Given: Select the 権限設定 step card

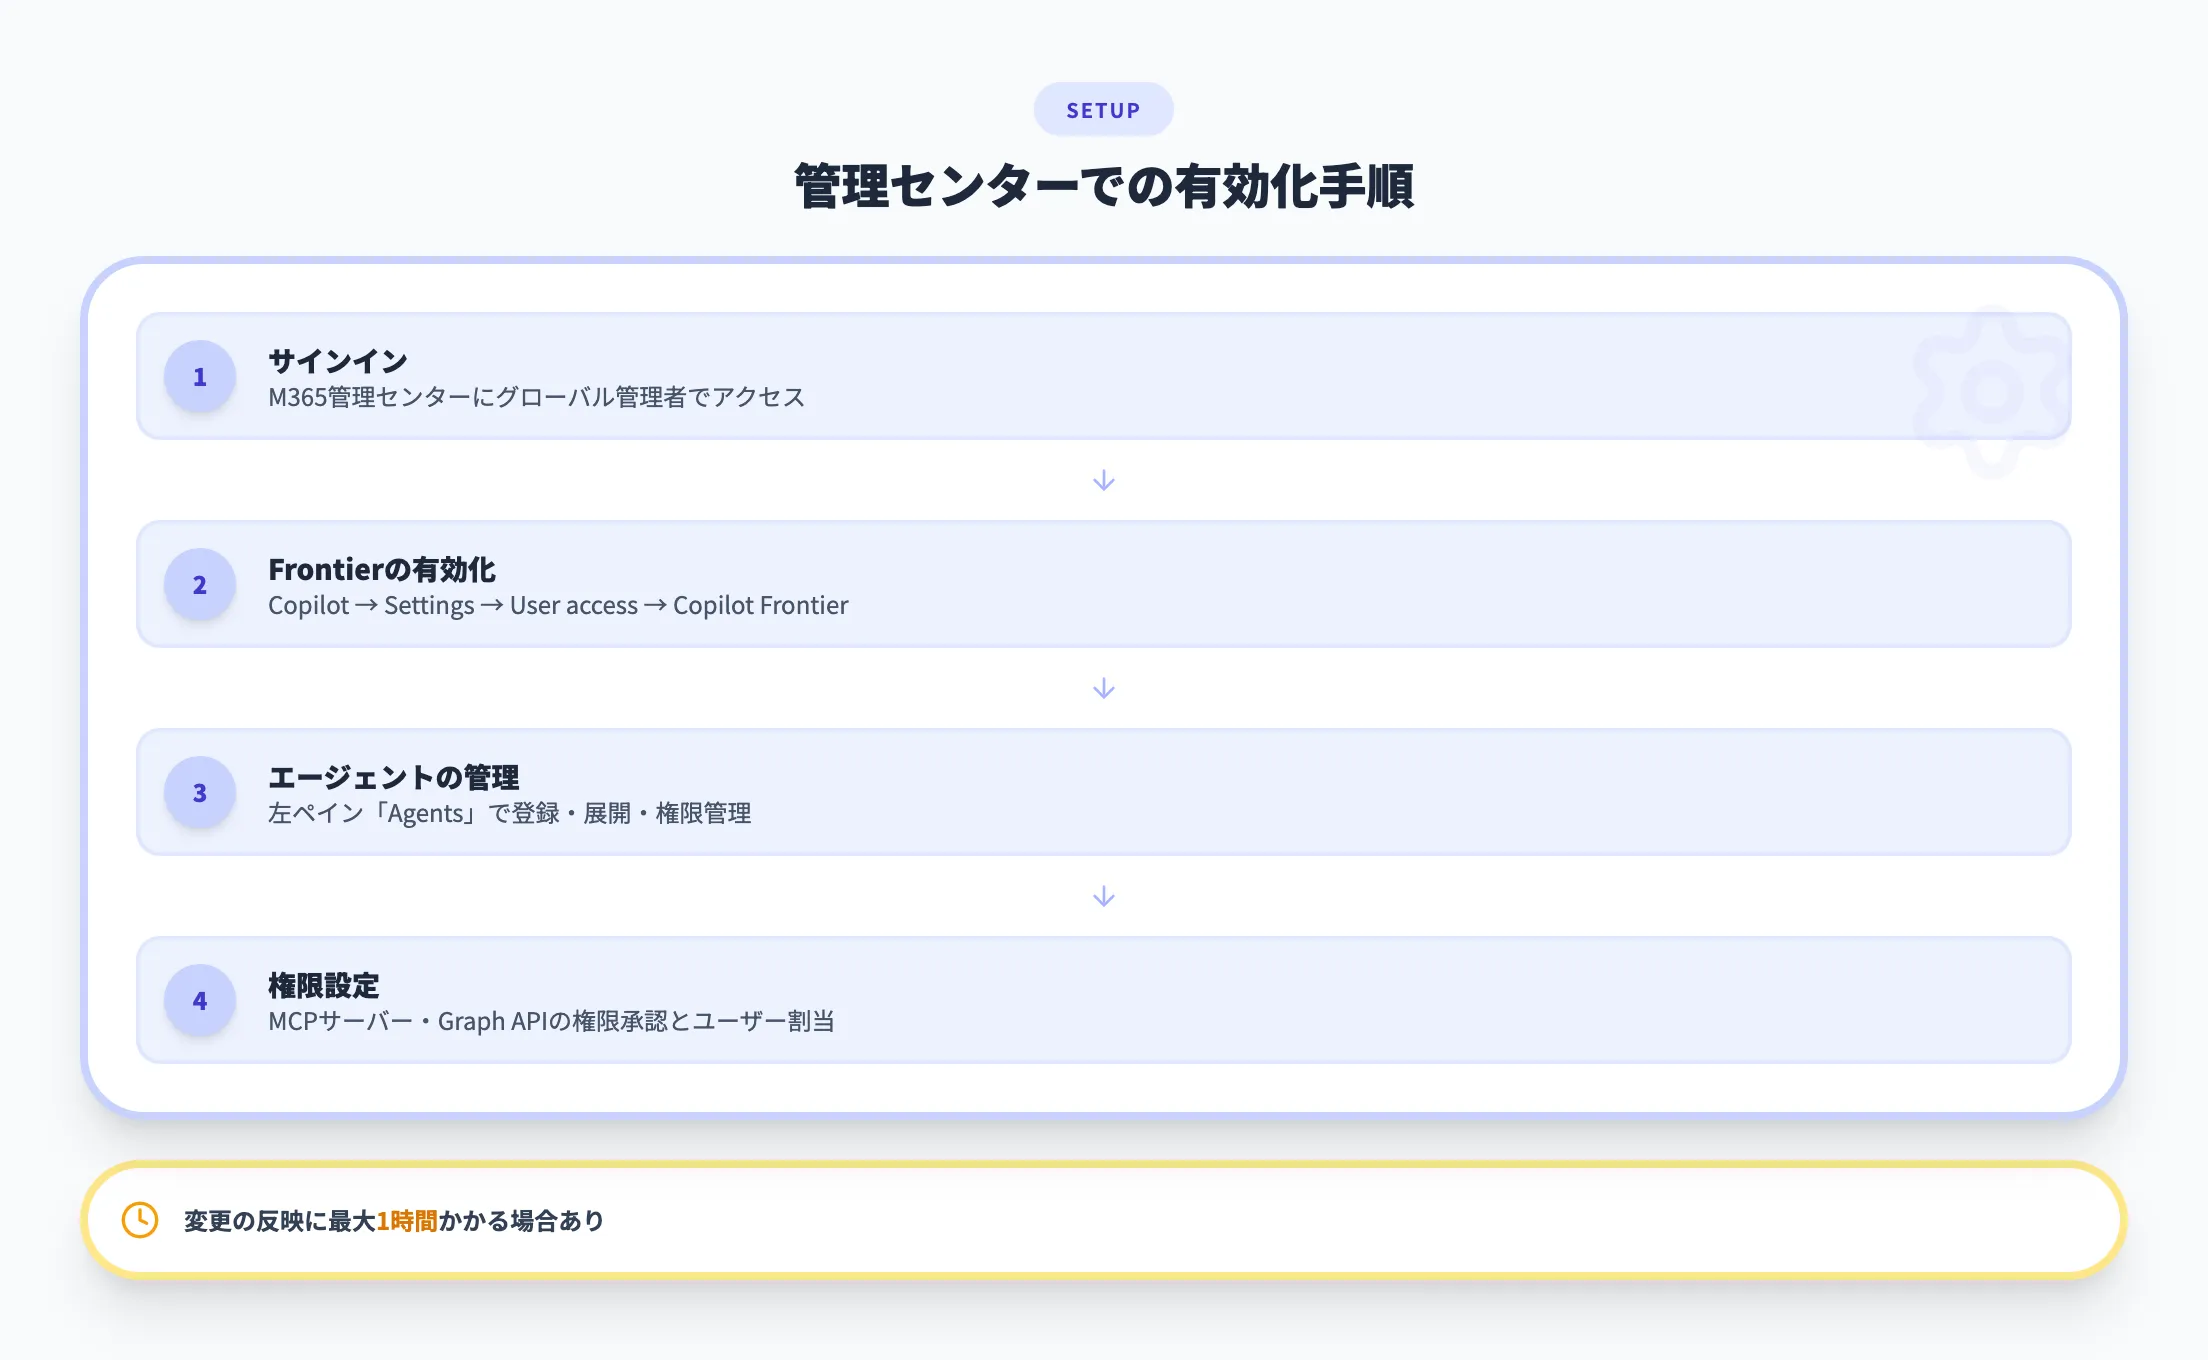Looking at the screenshot, I should coord(1100,1001).
